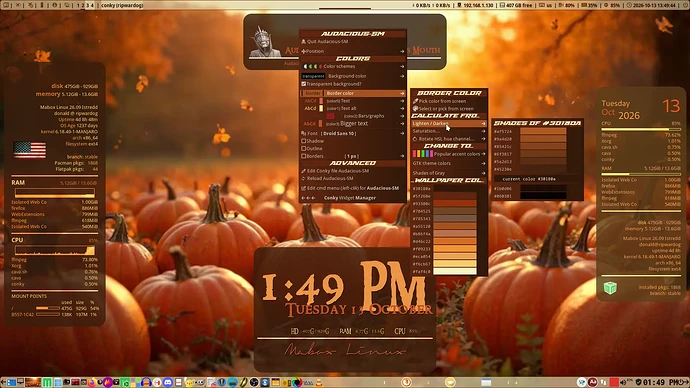This screenshot has height=388, width=690.
Task: Open the Font Droid Sans 10 submenu
Action: pyautogui.click(x=352, y=133)
